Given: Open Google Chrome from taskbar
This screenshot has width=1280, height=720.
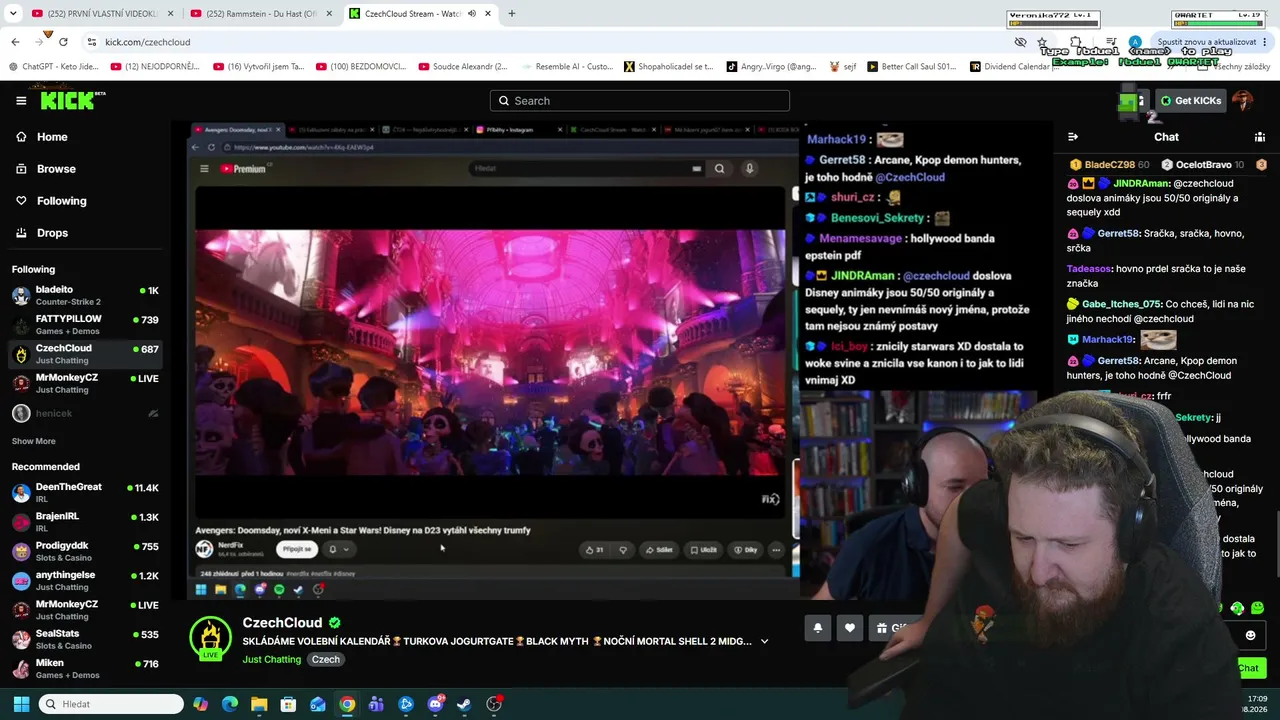Looking at the screenshot, I should tap(347, 704).
